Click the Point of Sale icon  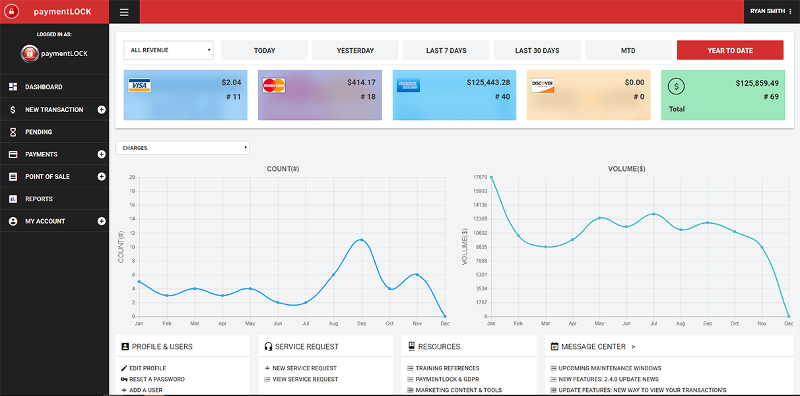13,177
